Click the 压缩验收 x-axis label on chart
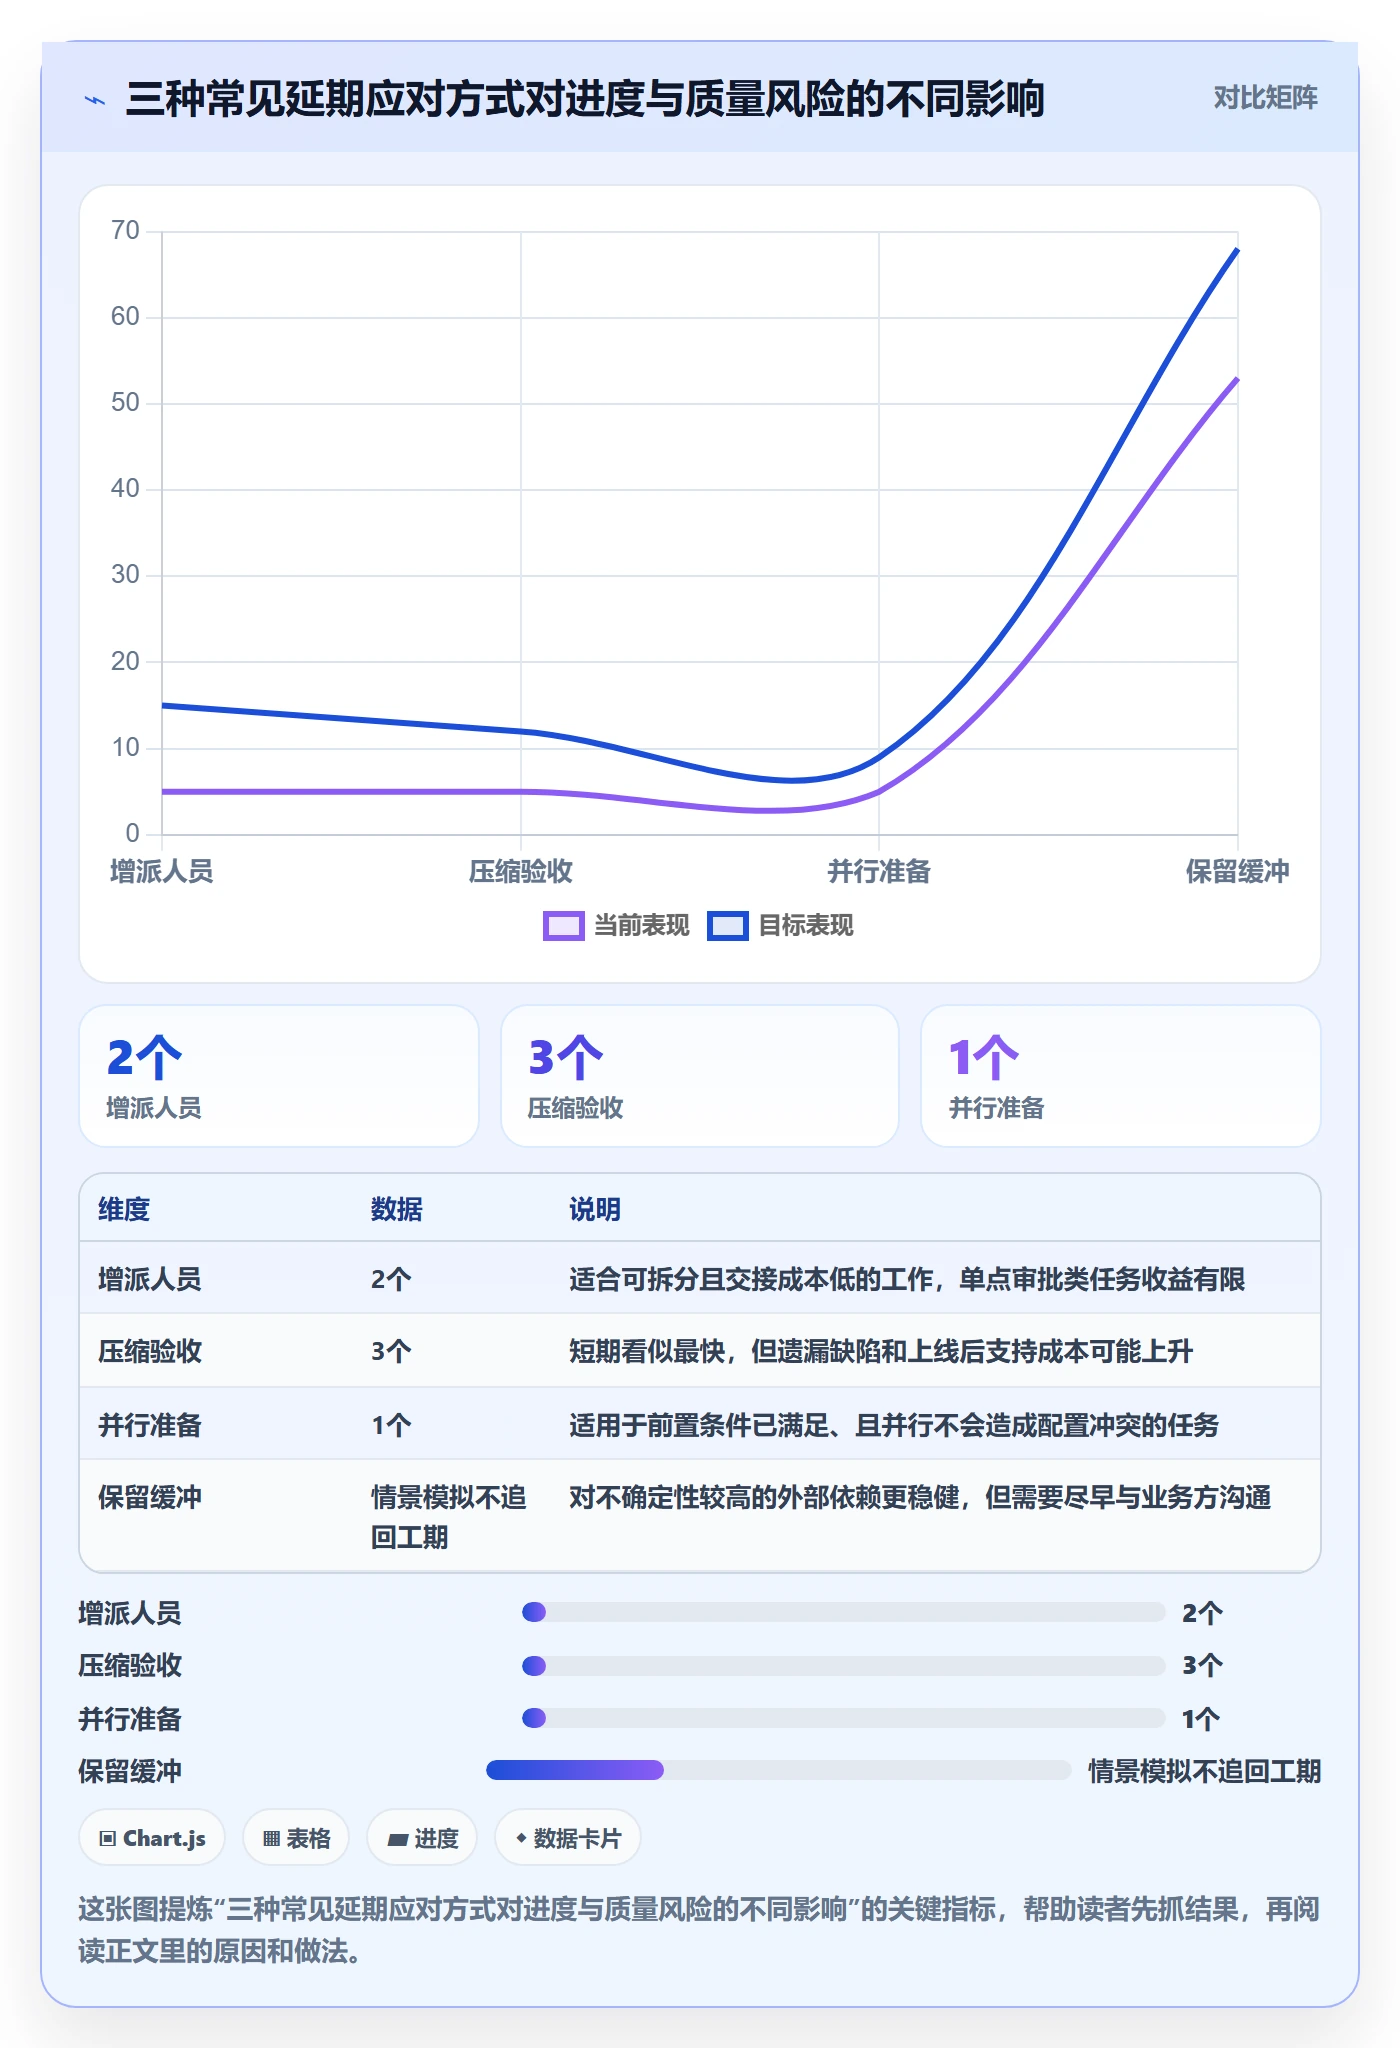The height and width of the screenshot is (2048, 1400). (x=521, y=872)
